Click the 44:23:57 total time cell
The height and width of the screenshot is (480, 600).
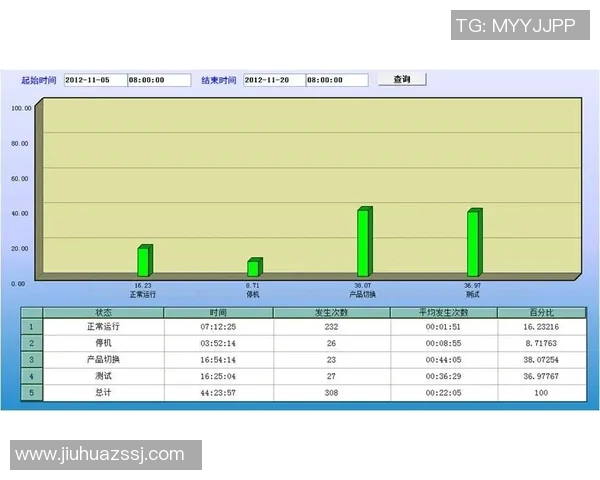click(218, 393)
